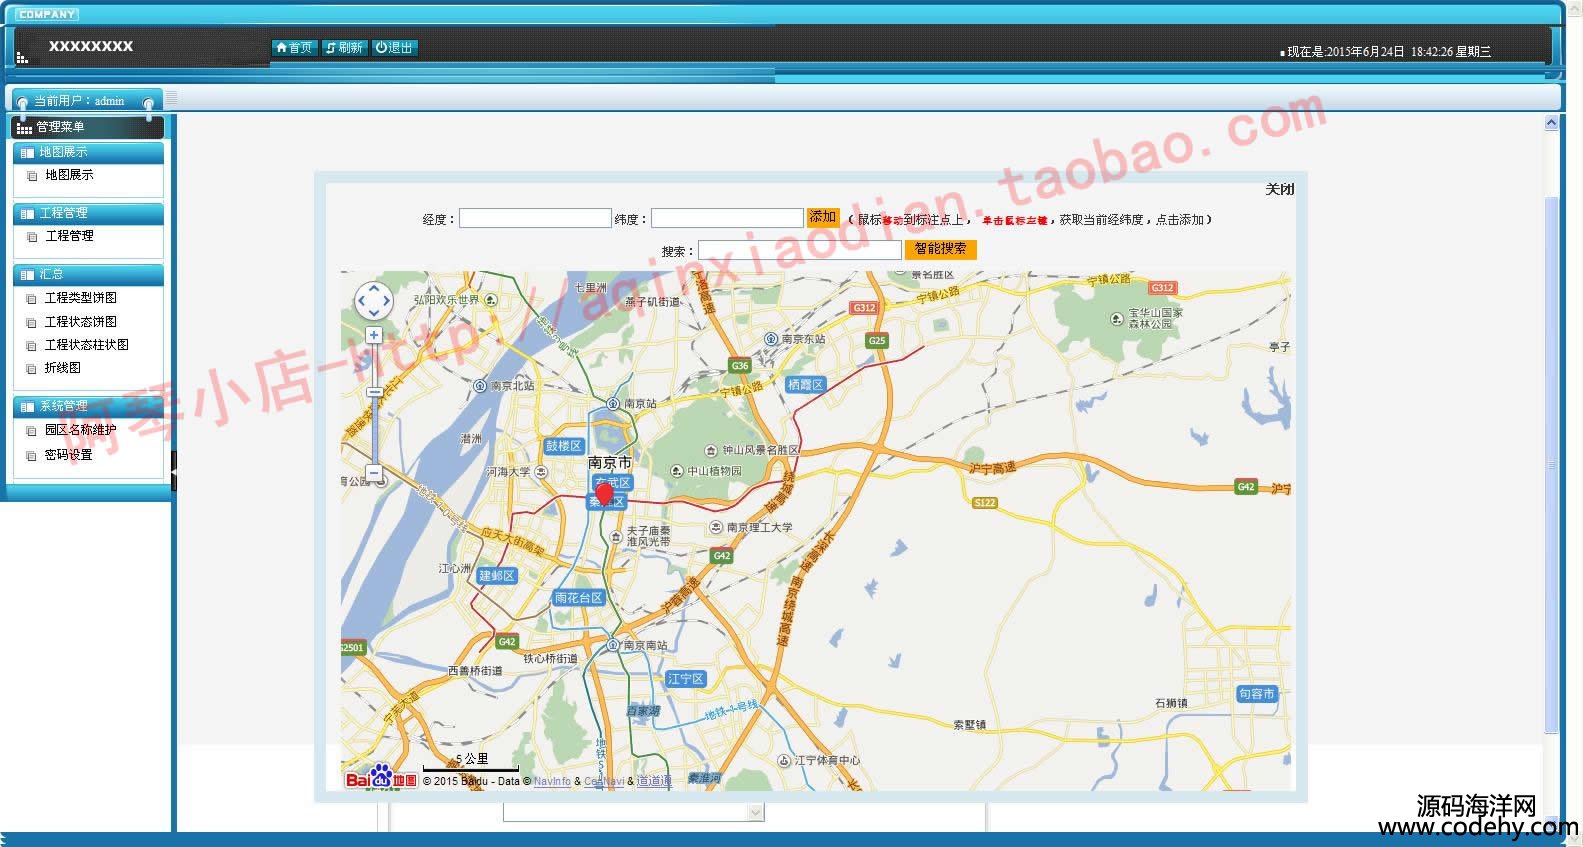This screenshot has width=1583, height=847.
Task: Zoom in with the map plus button
Action: (x=374, y=336)
